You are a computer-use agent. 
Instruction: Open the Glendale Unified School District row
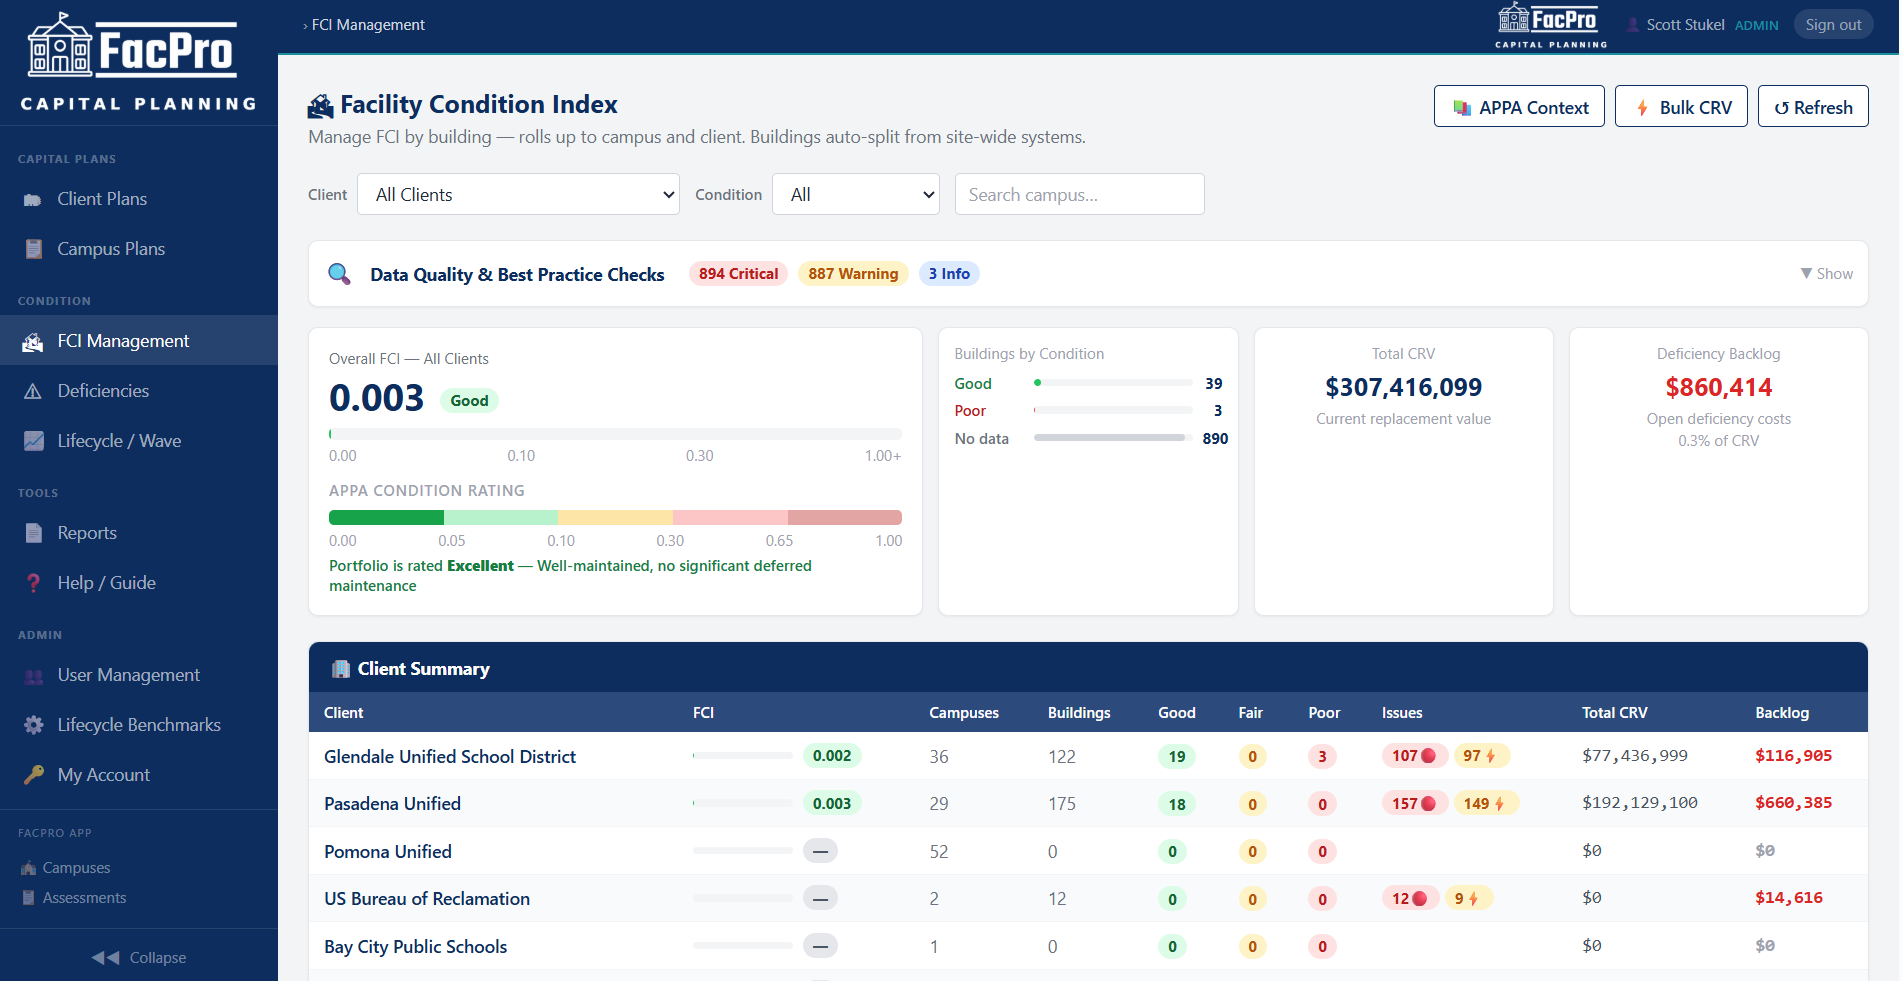tap(1088, 756)
